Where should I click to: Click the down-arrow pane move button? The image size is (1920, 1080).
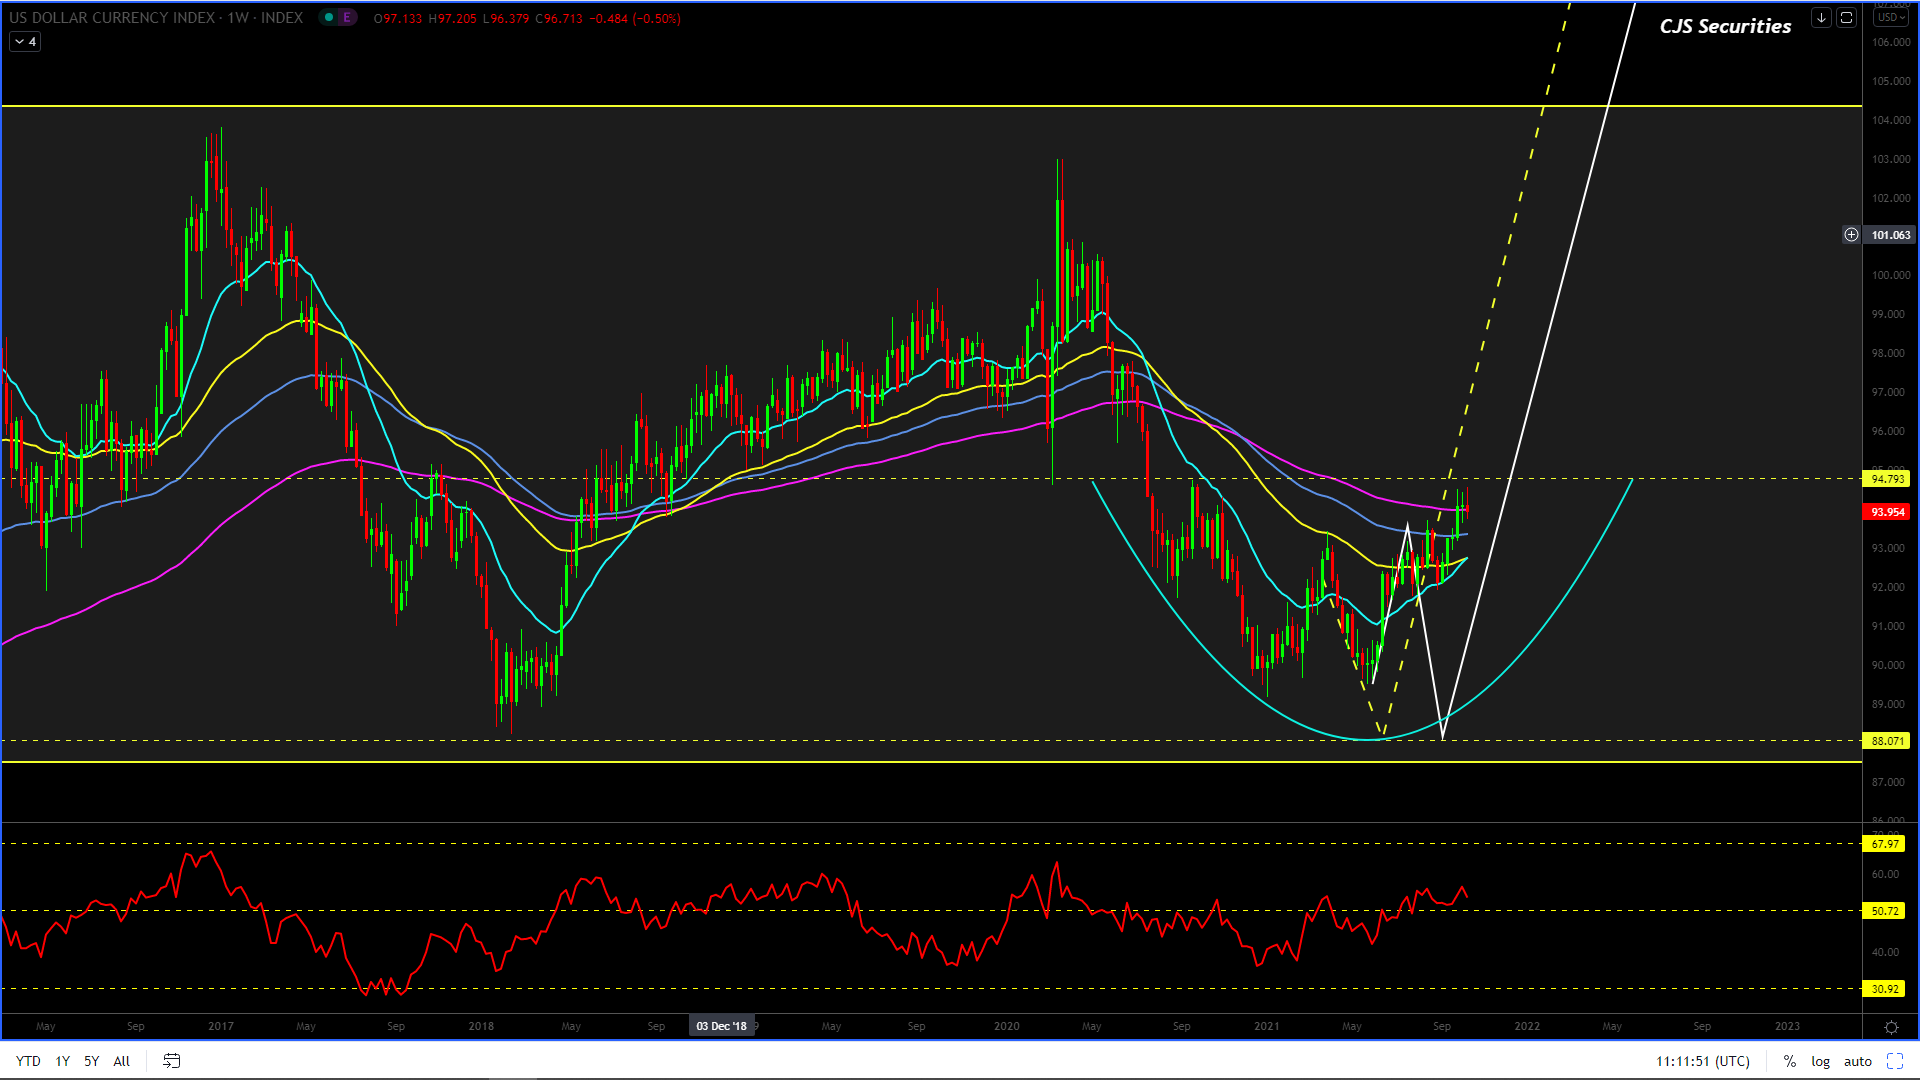click(x=1821, y=18)
